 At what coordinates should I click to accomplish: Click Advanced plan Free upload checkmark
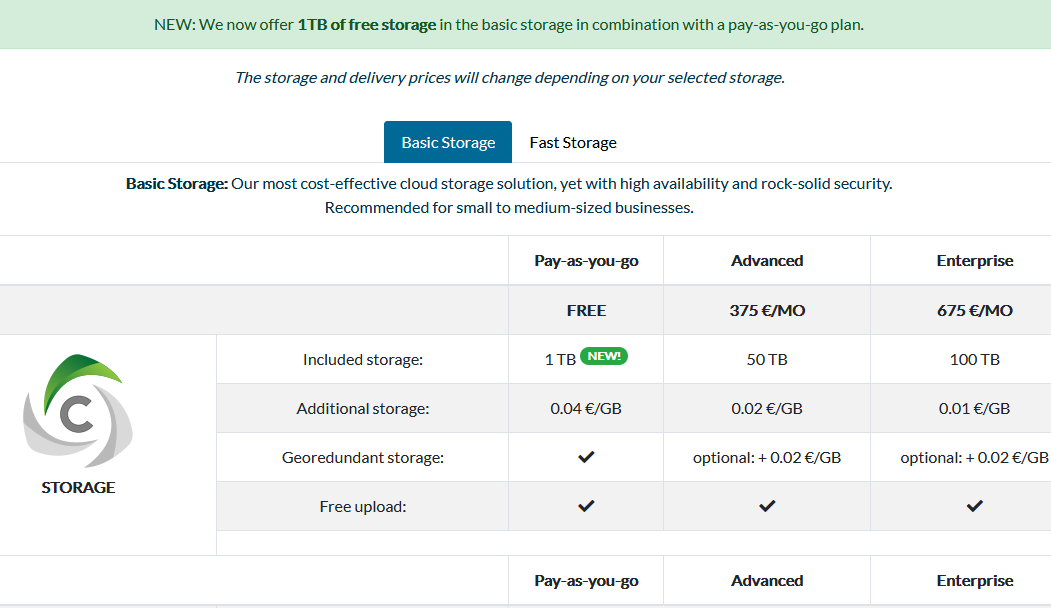767,506
